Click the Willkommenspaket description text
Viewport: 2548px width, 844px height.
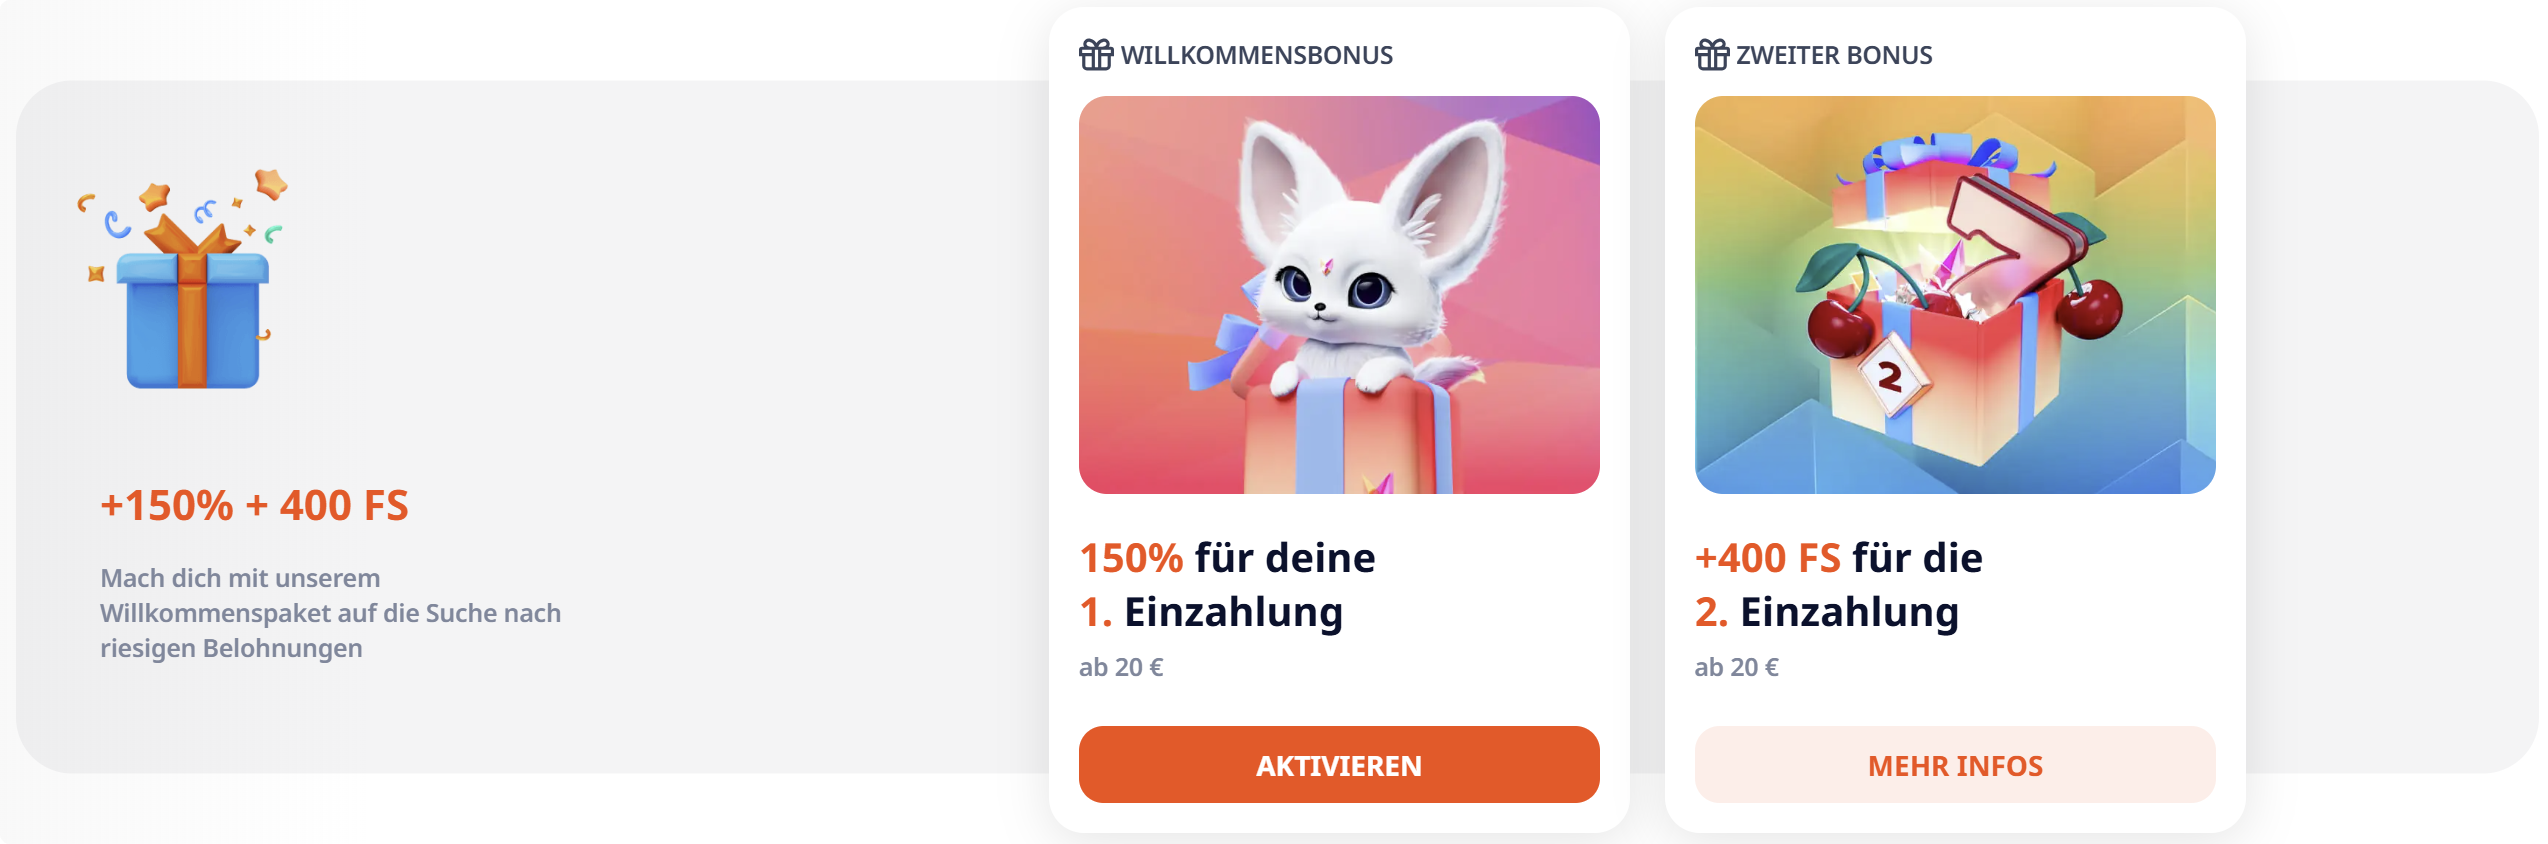pos(330,613)
